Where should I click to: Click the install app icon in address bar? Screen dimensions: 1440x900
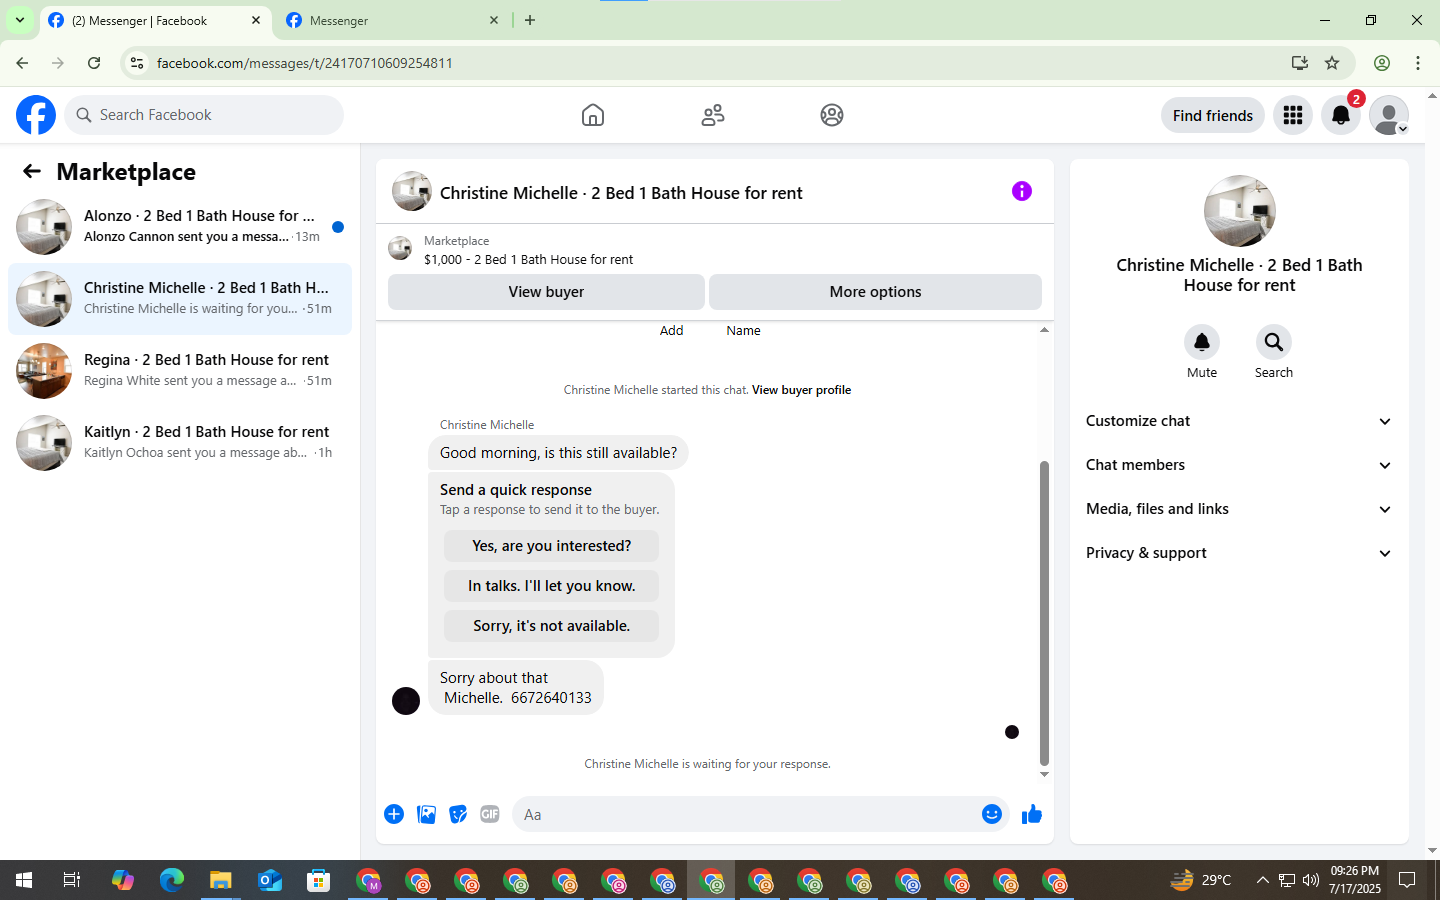coord(1300,63)
